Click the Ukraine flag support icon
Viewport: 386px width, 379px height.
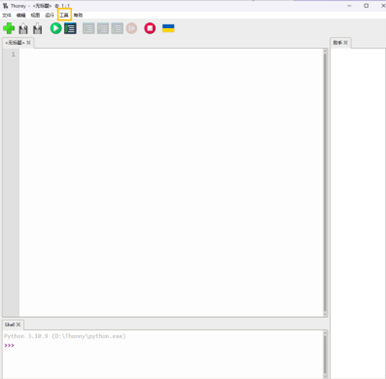click(168, 28)
